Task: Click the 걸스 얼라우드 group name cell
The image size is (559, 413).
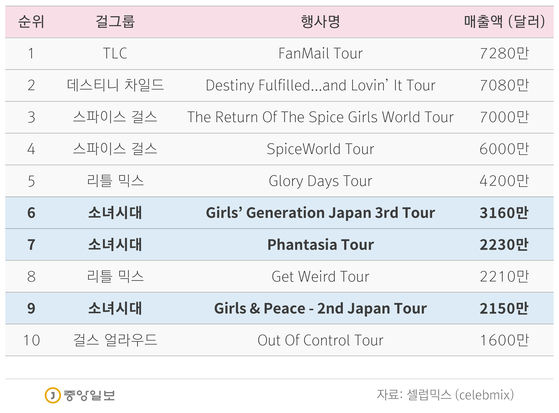Action: click(115, 340)
